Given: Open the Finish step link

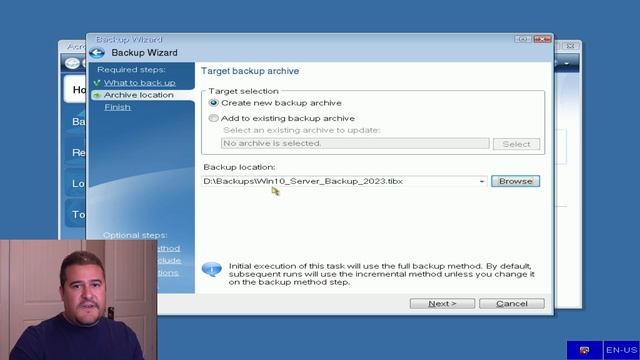Looking at the screenshot, I should click(118, 107).
